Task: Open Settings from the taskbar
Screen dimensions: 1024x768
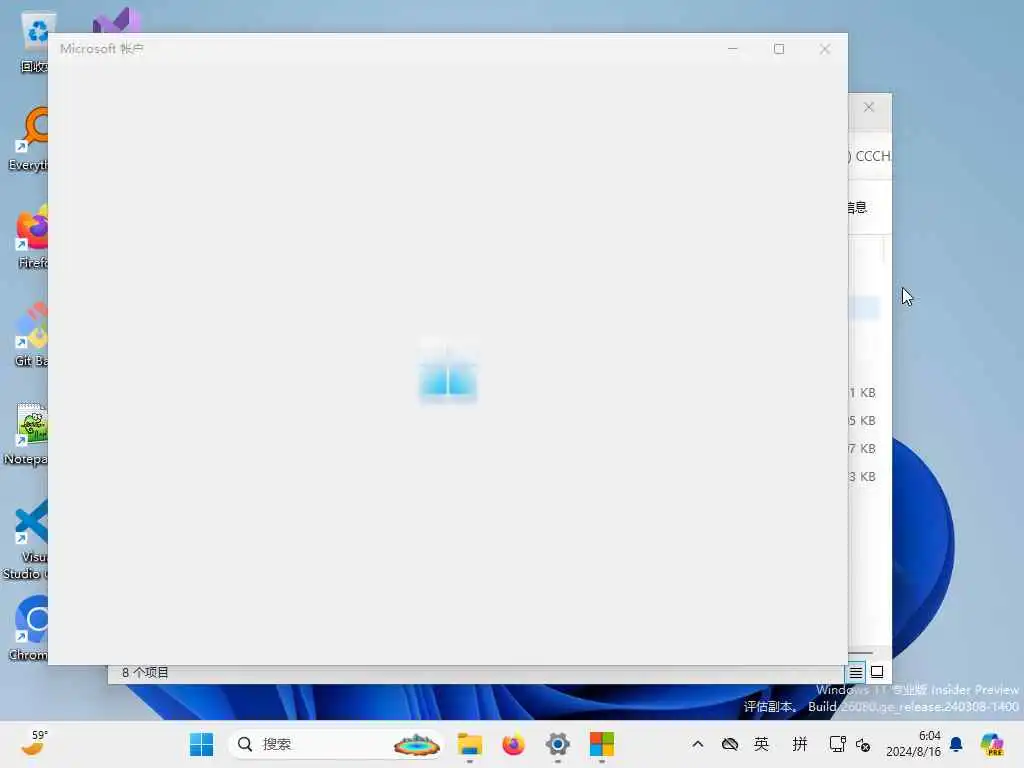Action: click(x=558, y=744)
